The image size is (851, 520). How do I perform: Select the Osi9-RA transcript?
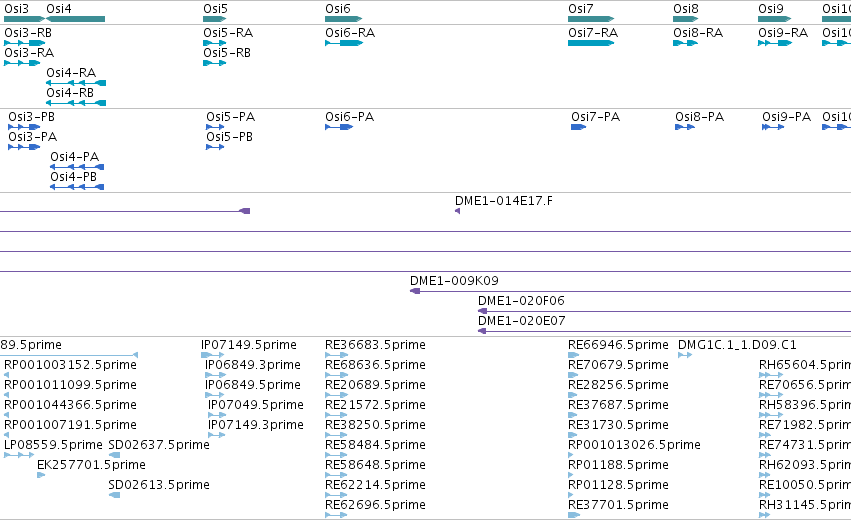tap(775, 43)
